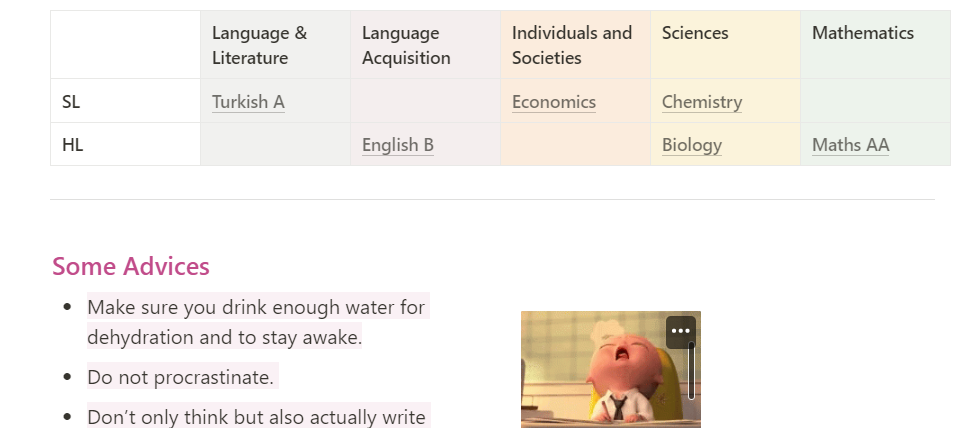Select the Sciences column header cell
This screenshot has height=428, width=977.
click(x=725, y=45)
